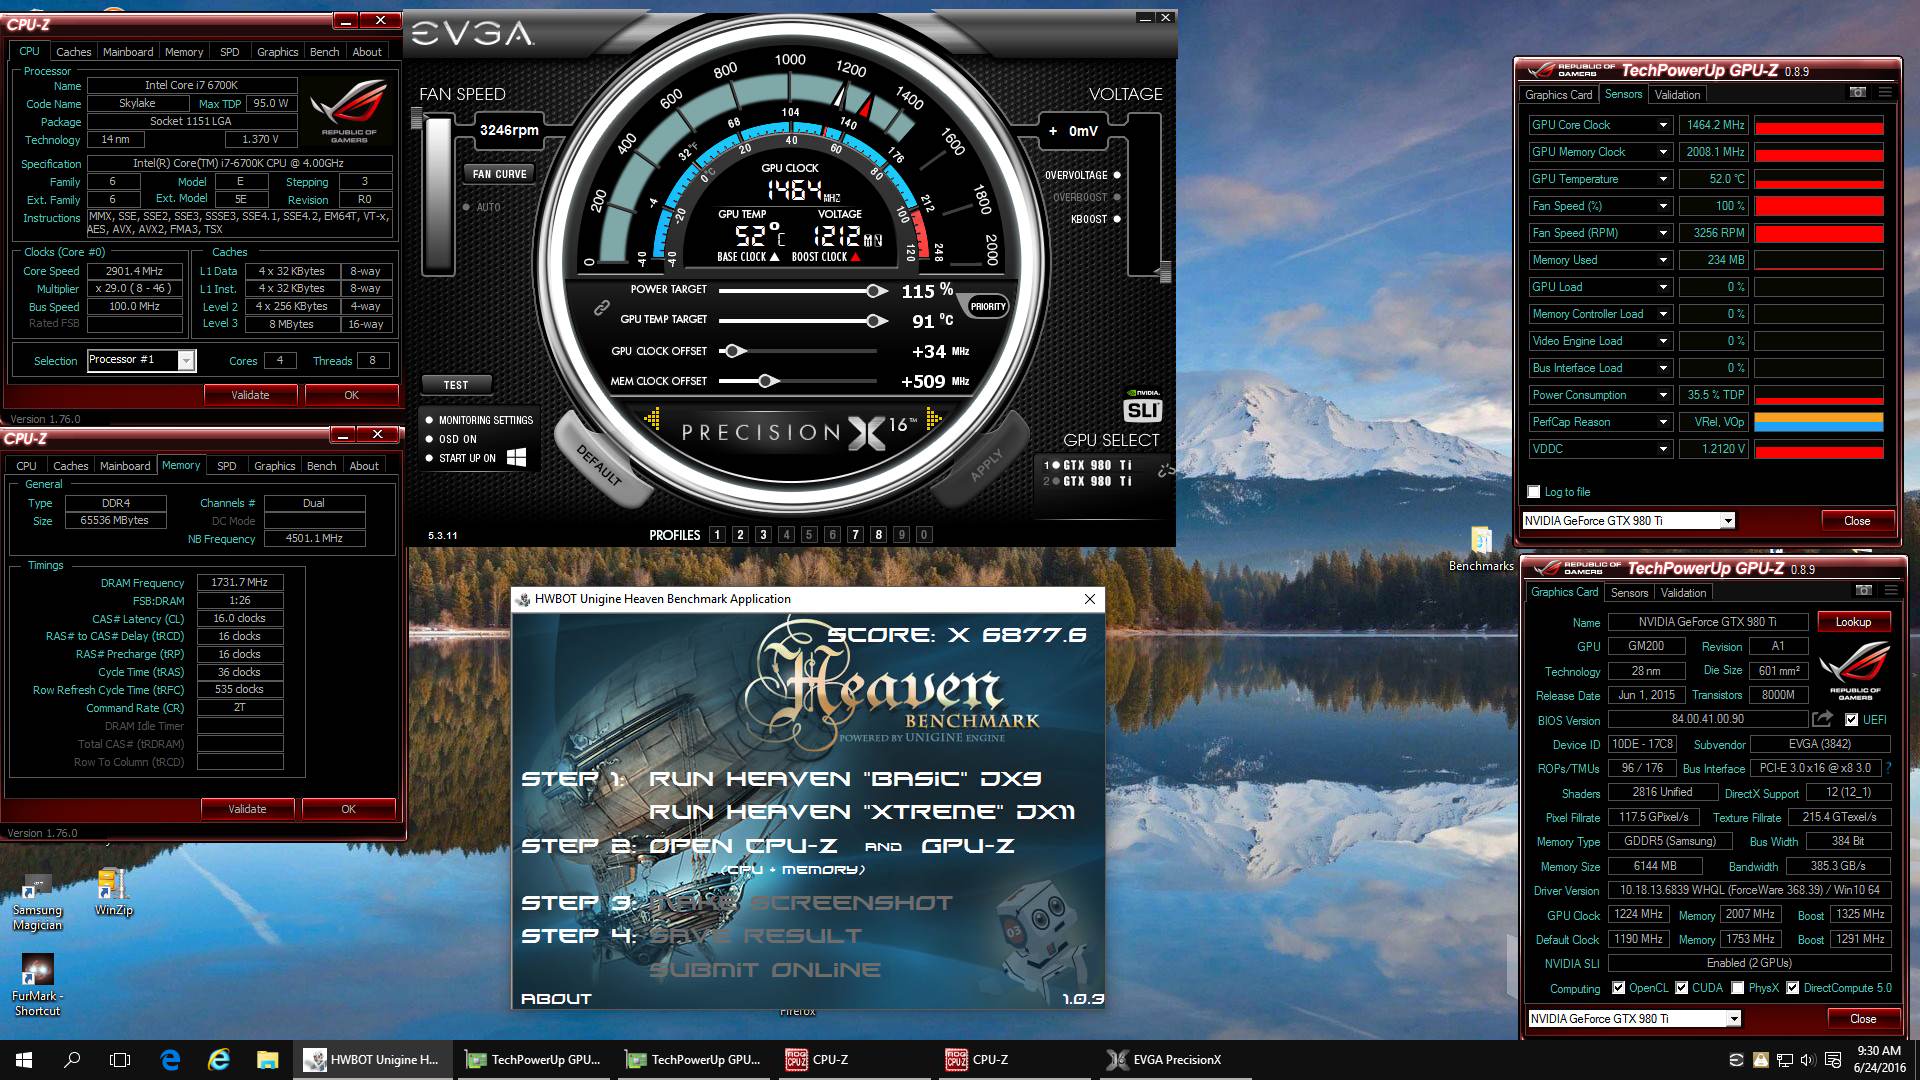Click the DEFAULT button in Precision X
1920x1080 pixels.
pos(598,464)
